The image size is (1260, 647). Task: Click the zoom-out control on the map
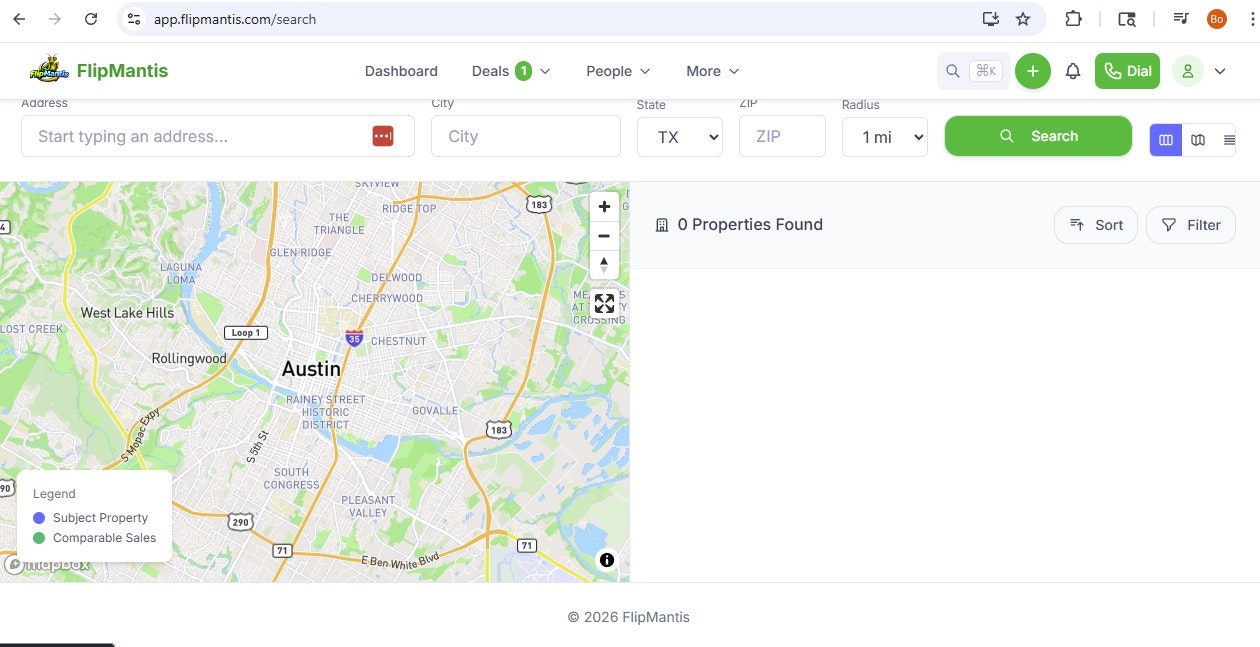tap(604, 236)
